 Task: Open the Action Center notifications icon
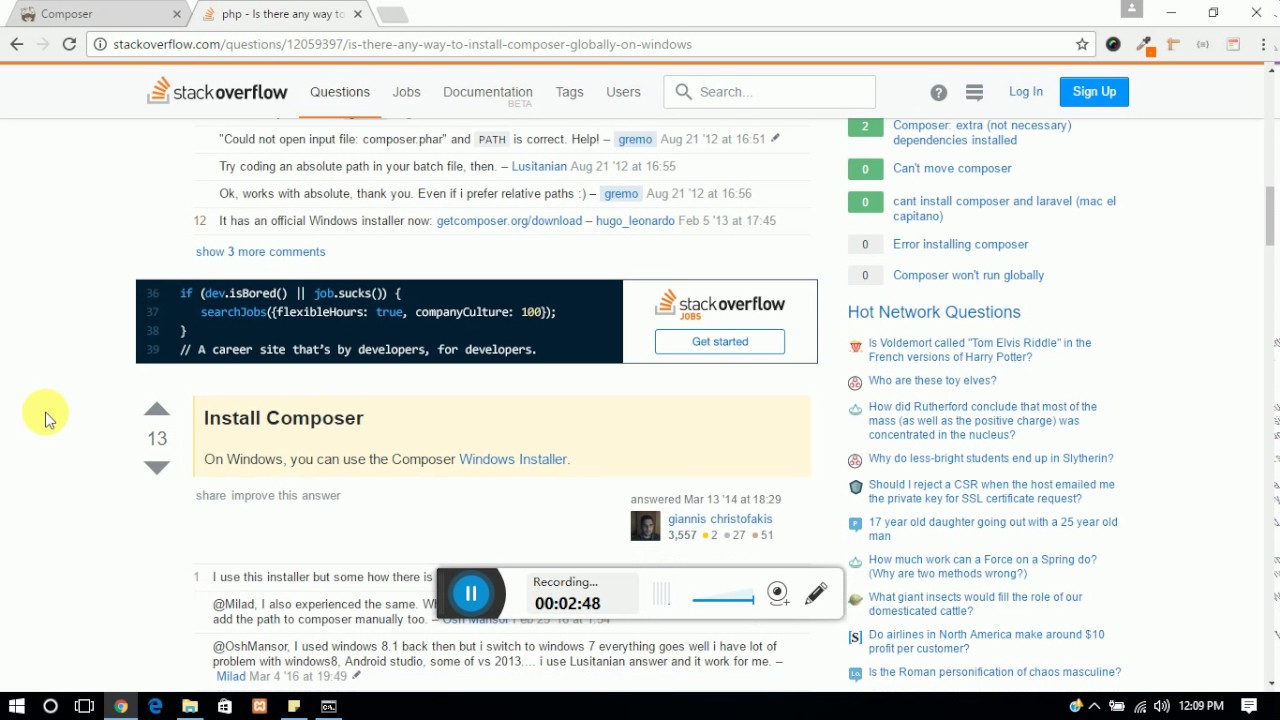(x=1249, y=706)
